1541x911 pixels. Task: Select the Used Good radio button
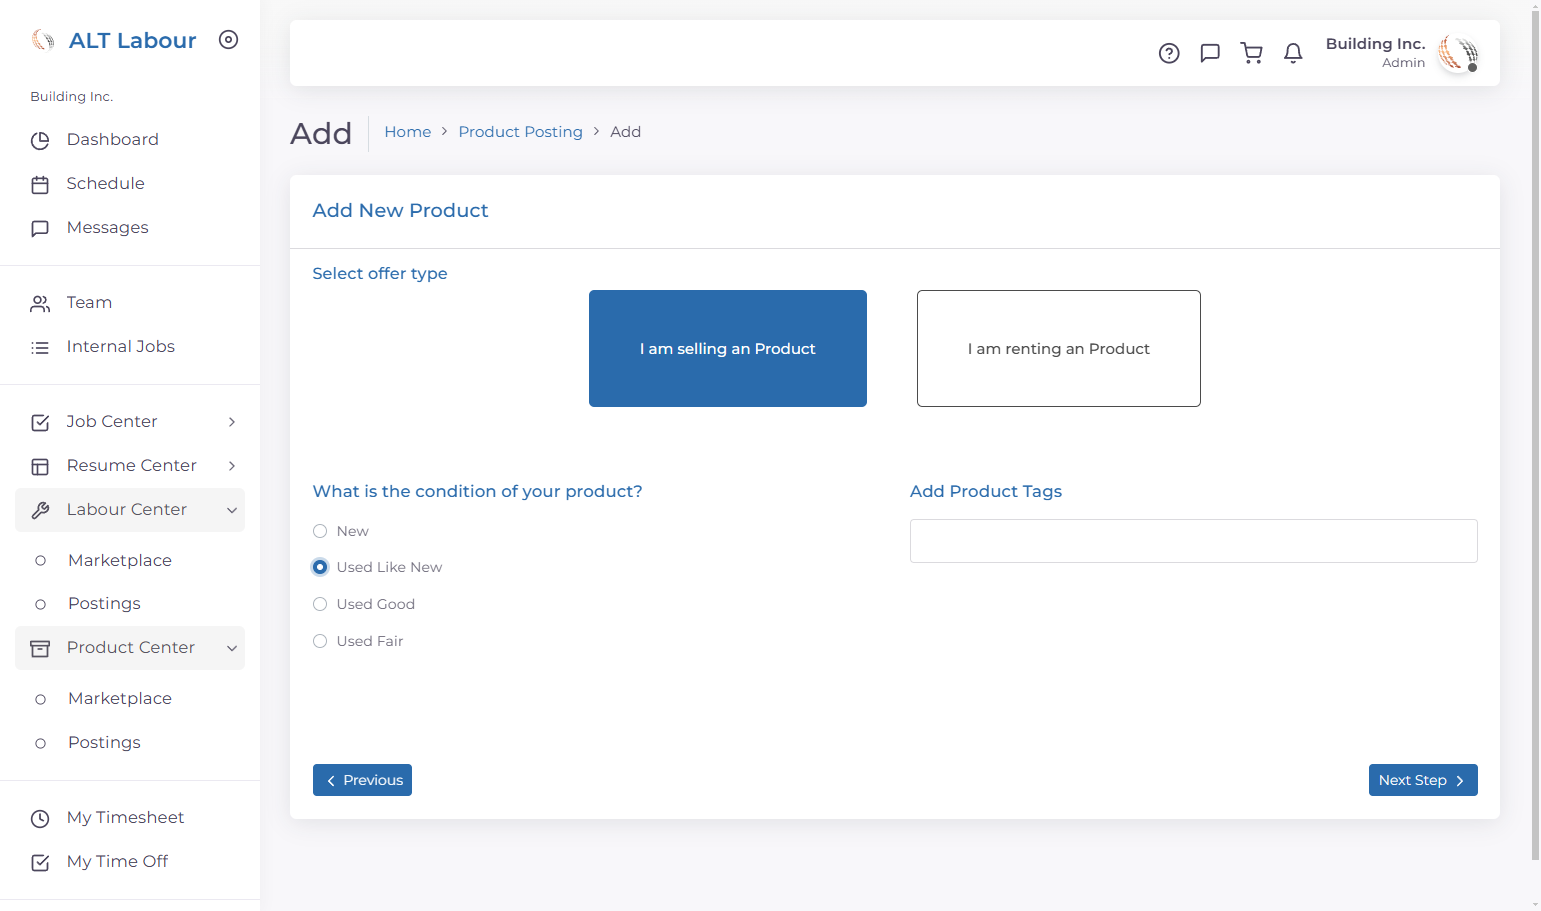(x=320, y=604)
